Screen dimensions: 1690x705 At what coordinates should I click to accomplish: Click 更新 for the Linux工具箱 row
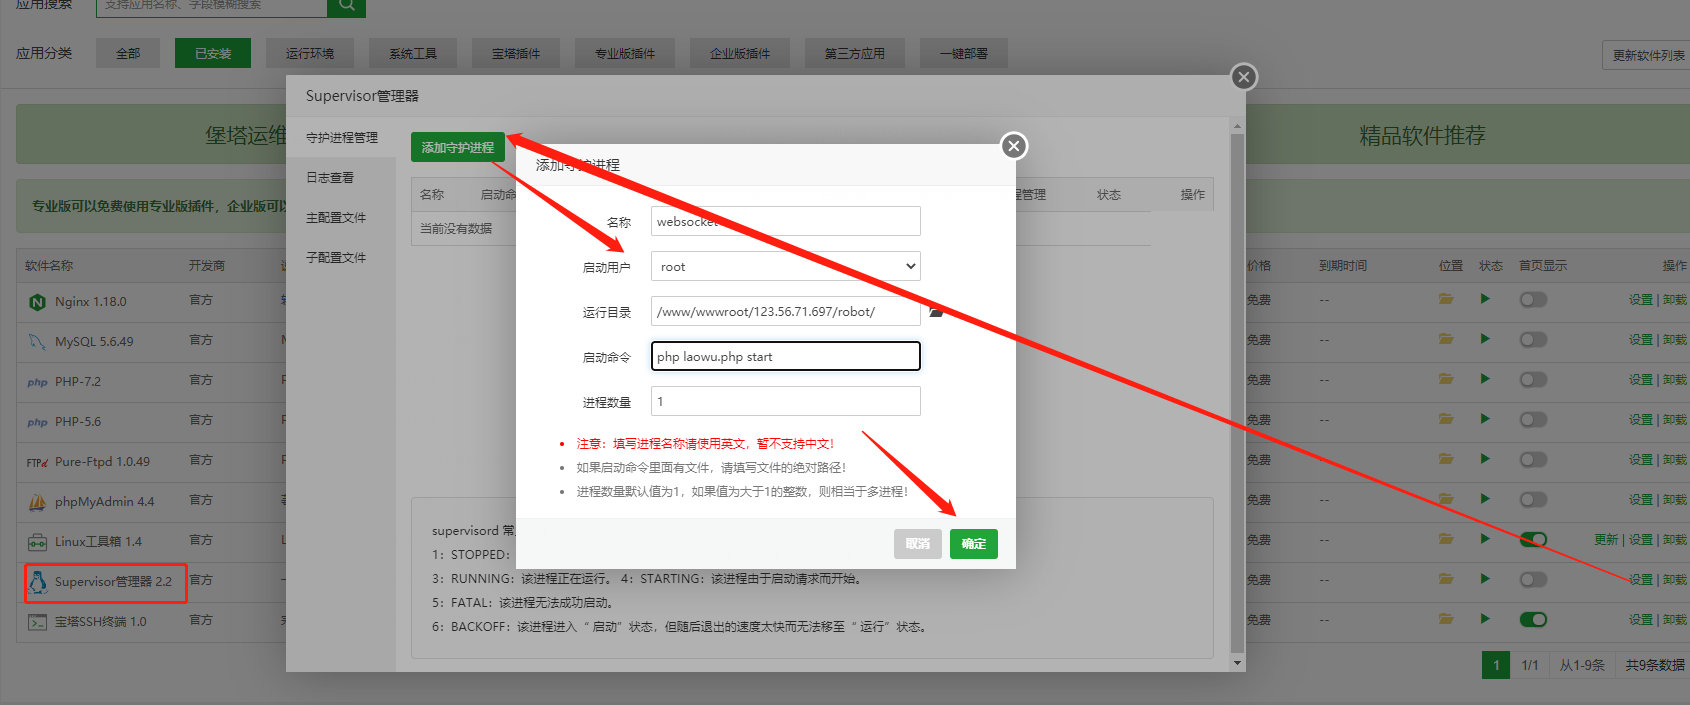coord(1606,540)
